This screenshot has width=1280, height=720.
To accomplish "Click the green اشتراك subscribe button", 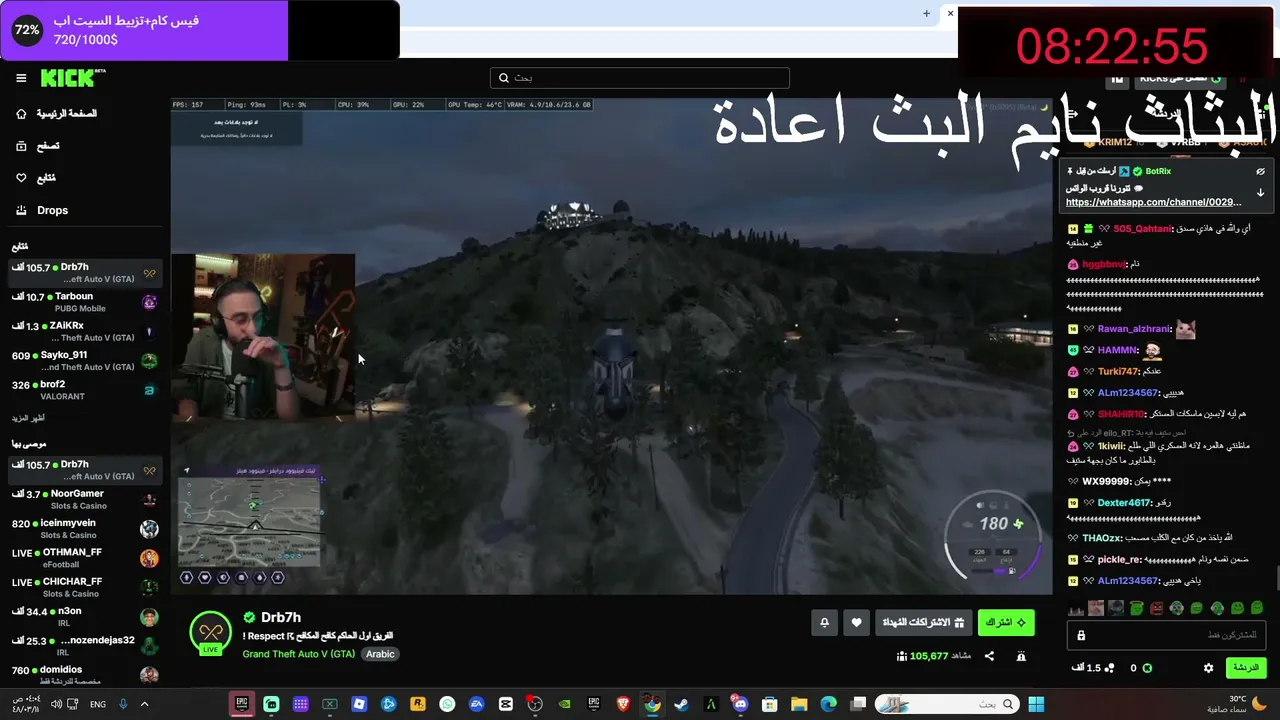I will coord(1006,622).
